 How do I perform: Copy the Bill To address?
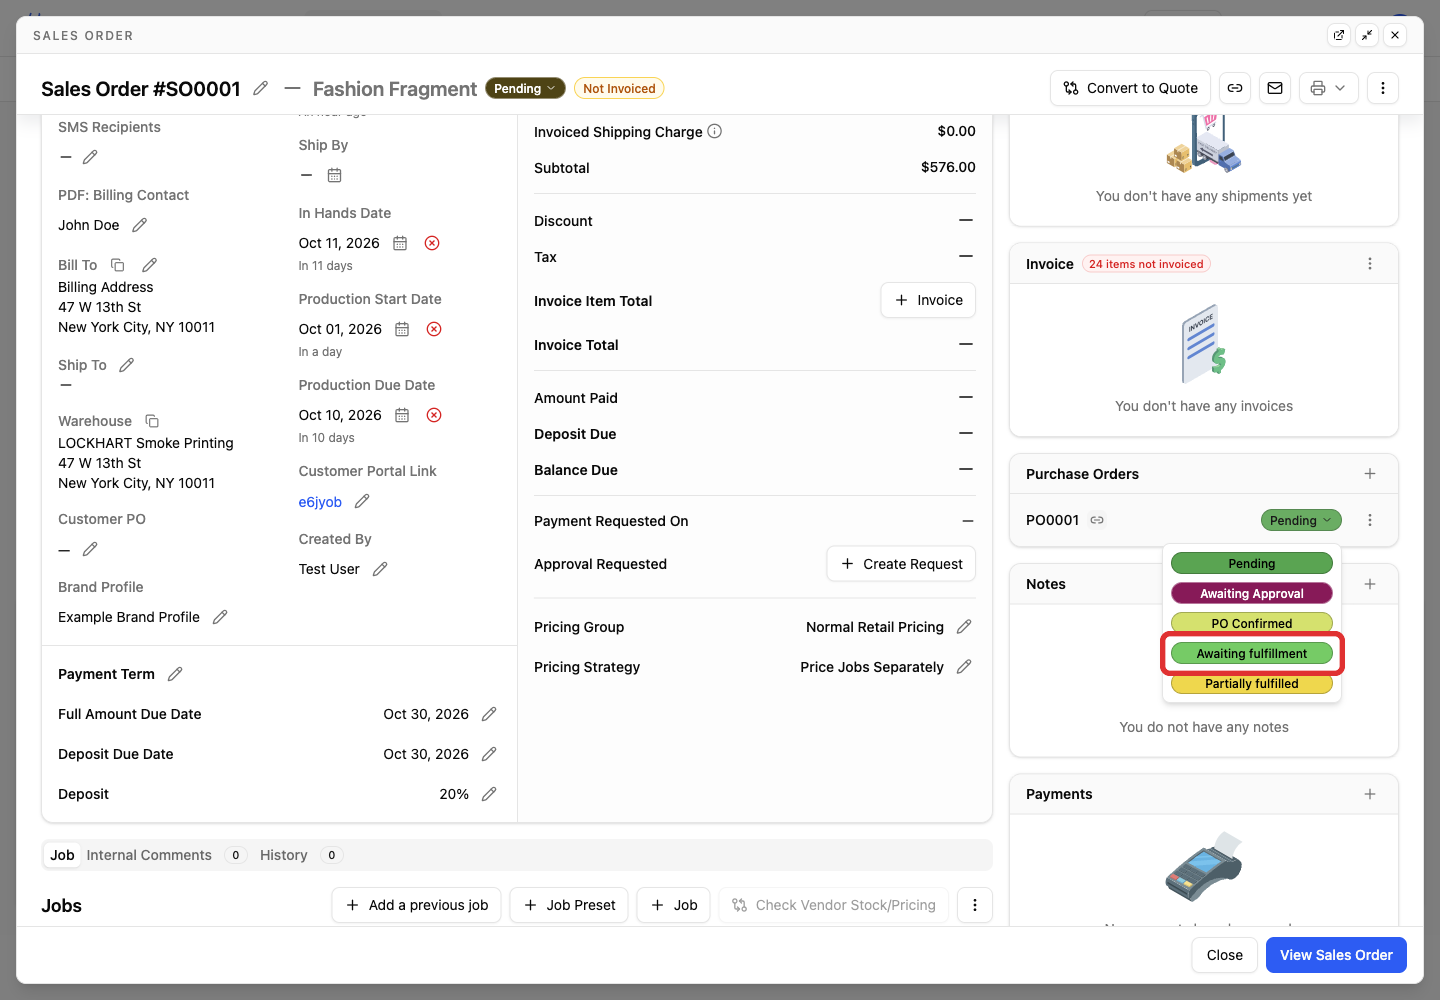tap(117, 265)
